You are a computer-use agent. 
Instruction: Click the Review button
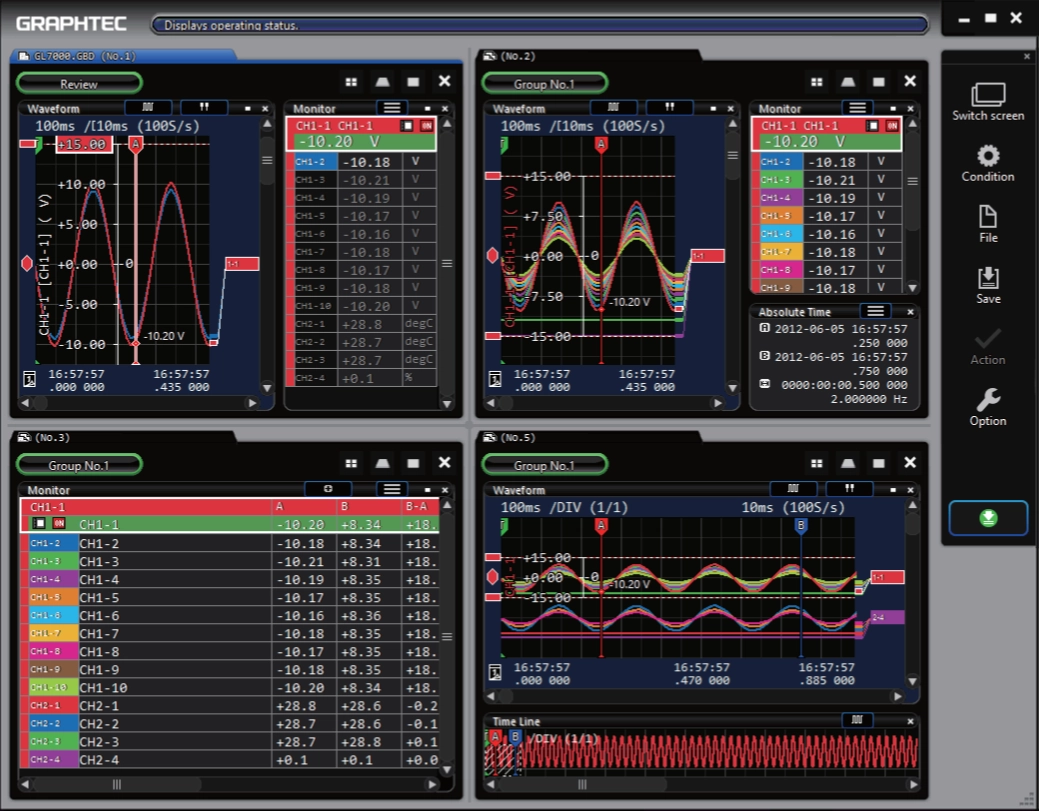tap(79, 83)
